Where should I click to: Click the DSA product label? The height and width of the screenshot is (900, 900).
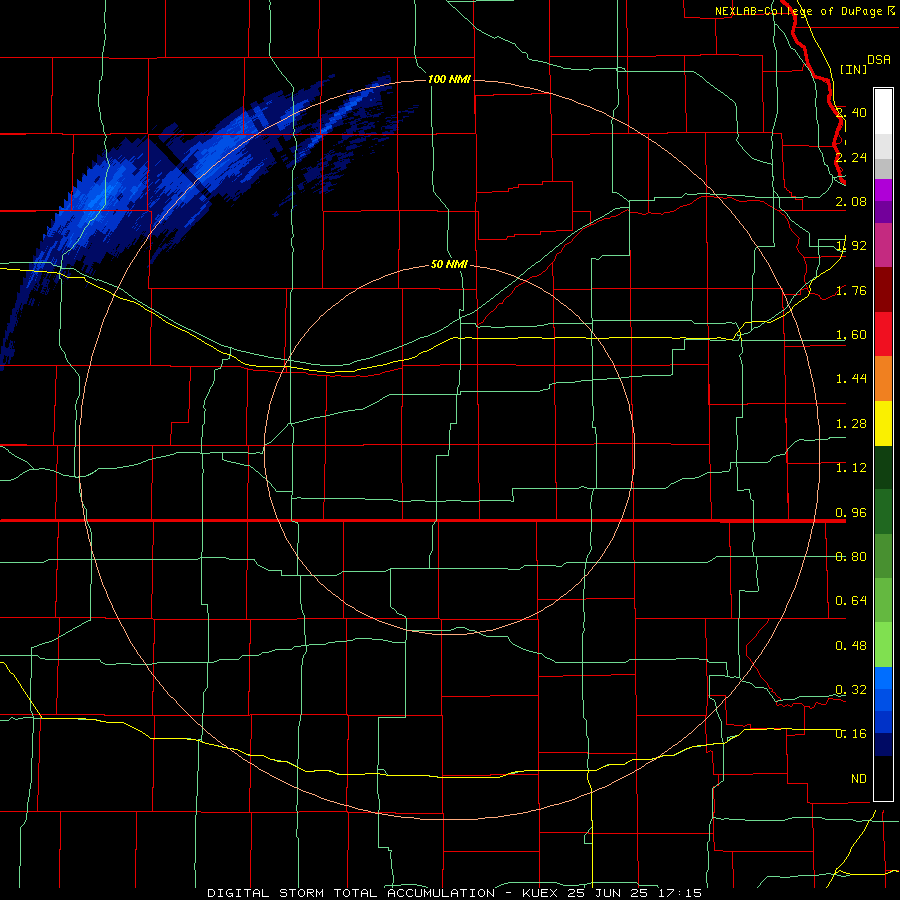(879, 60)
